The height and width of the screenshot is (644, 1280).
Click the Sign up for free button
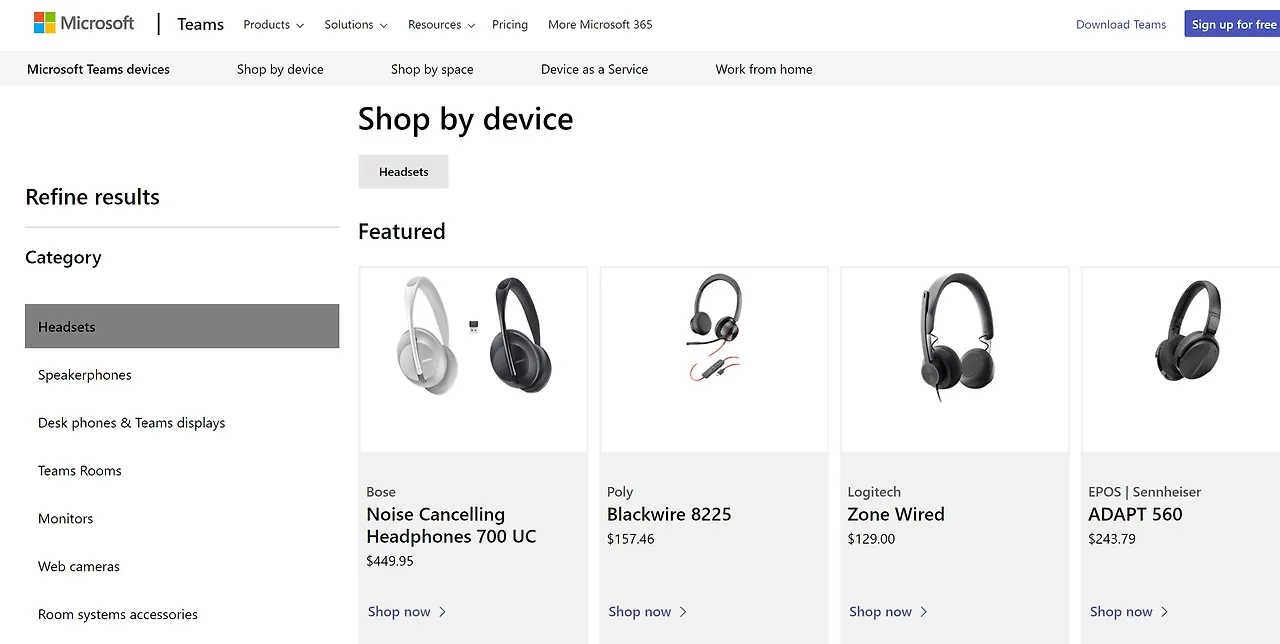(x=1233, y=25)
